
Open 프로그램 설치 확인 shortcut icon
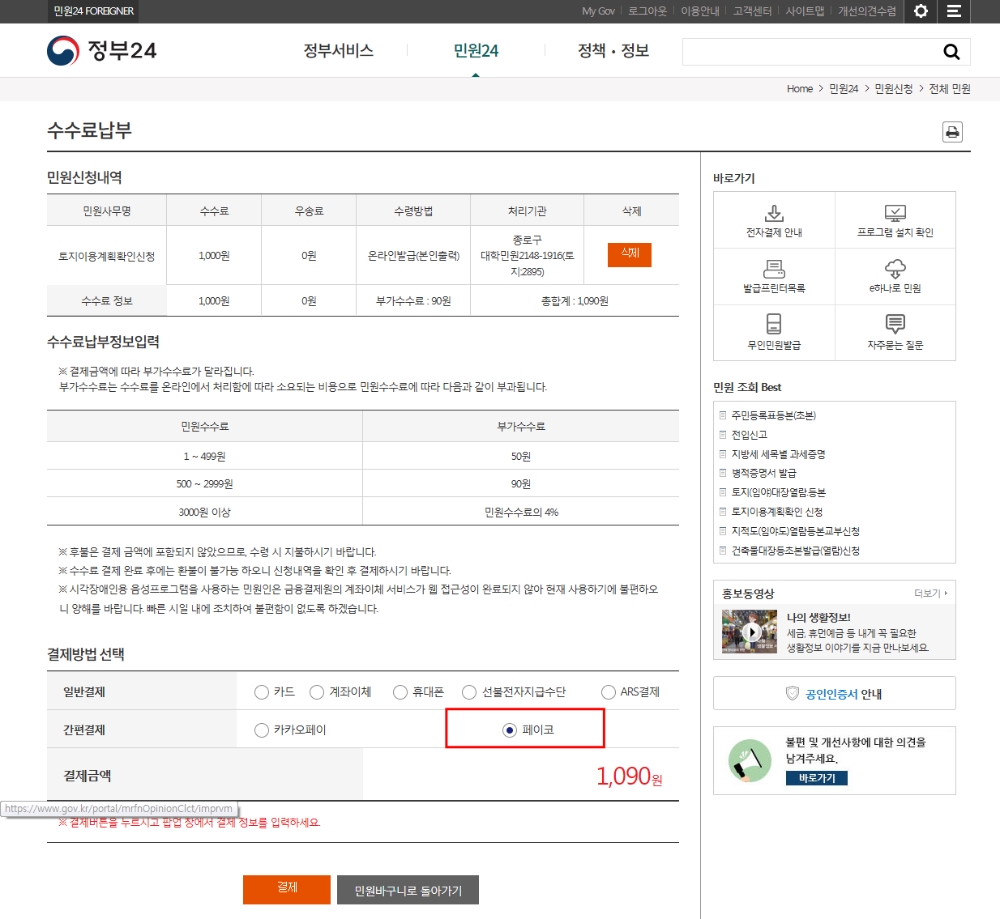pos(895,213)
